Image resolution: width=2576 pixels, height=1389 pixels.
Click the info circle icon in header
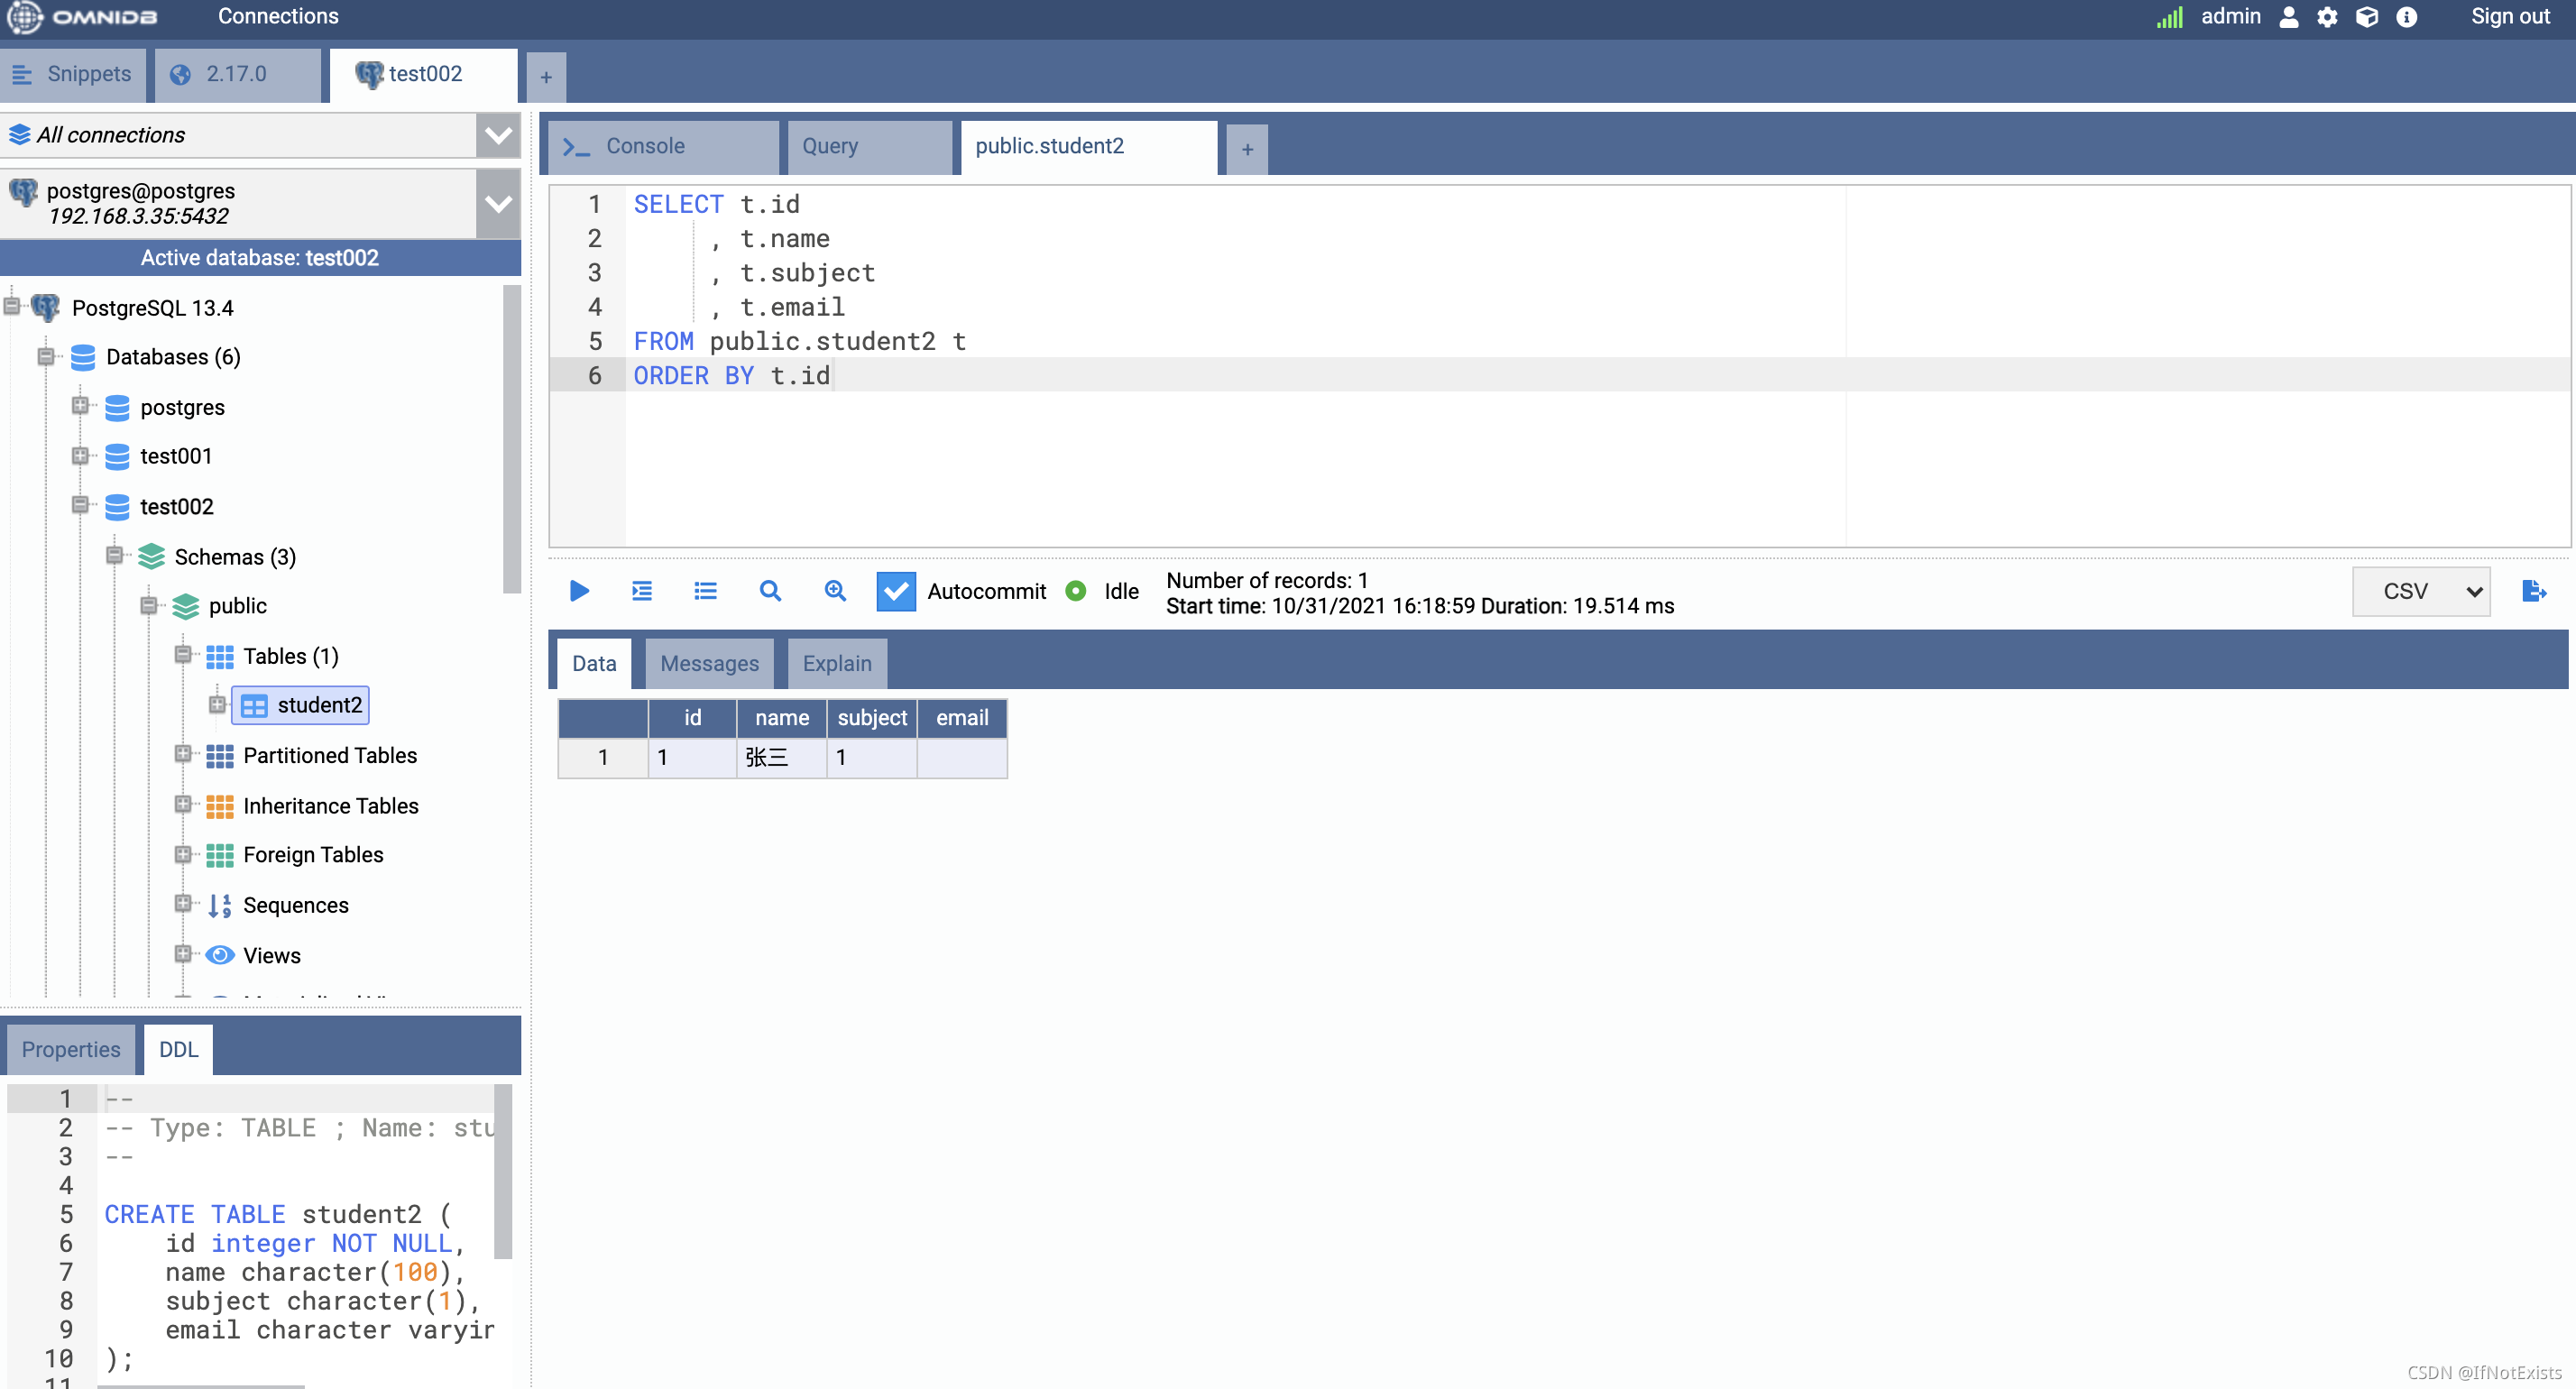[x=2406, y=17]
